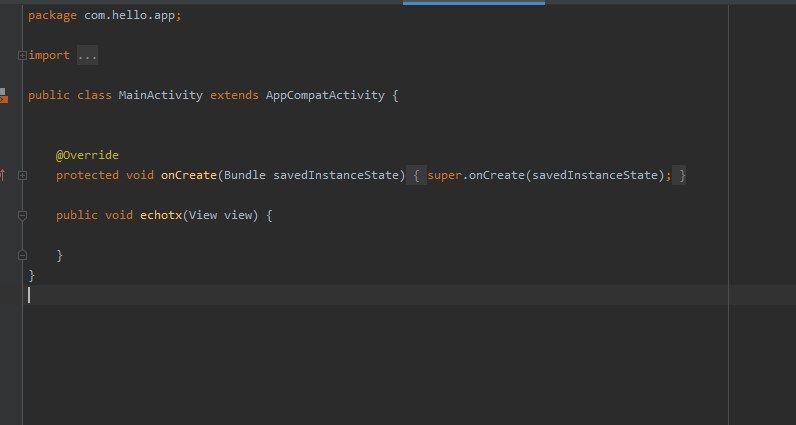Click the final closing brace of MainActivity class
Screen dimensions: 796x425
click(31, 275)
